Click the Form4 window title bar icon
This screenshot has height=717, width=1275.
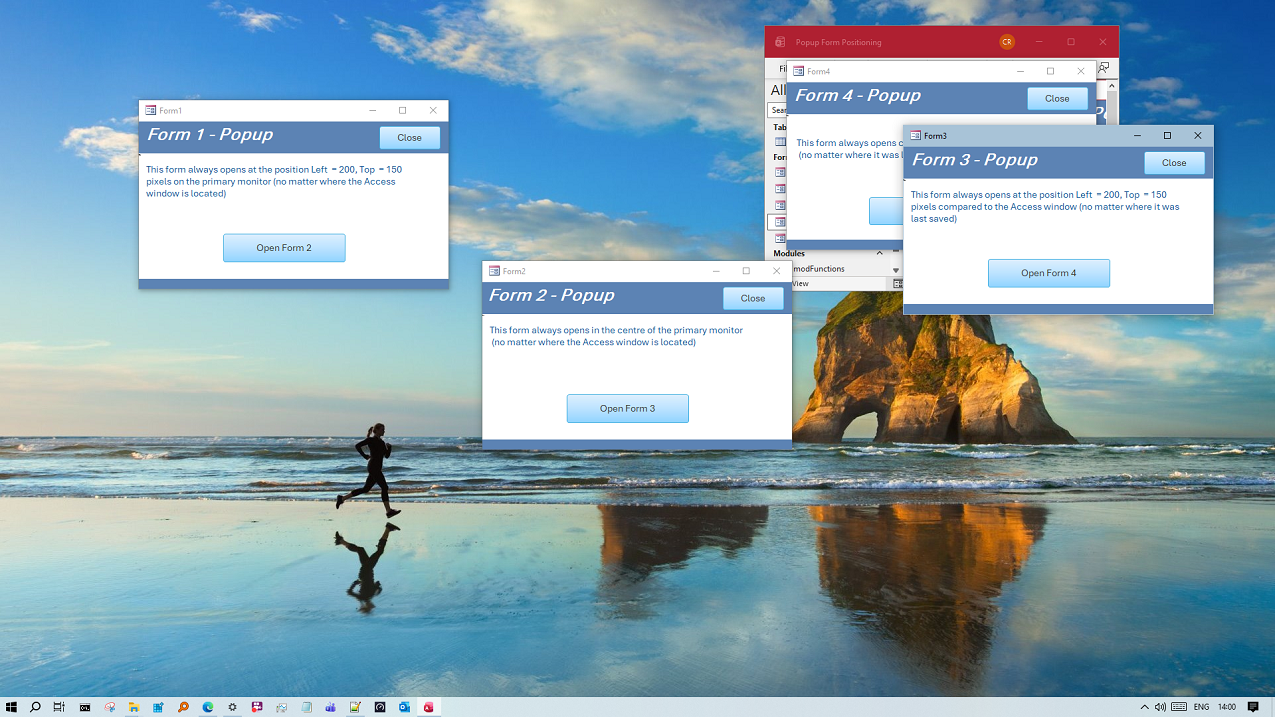tap(799, 71)
